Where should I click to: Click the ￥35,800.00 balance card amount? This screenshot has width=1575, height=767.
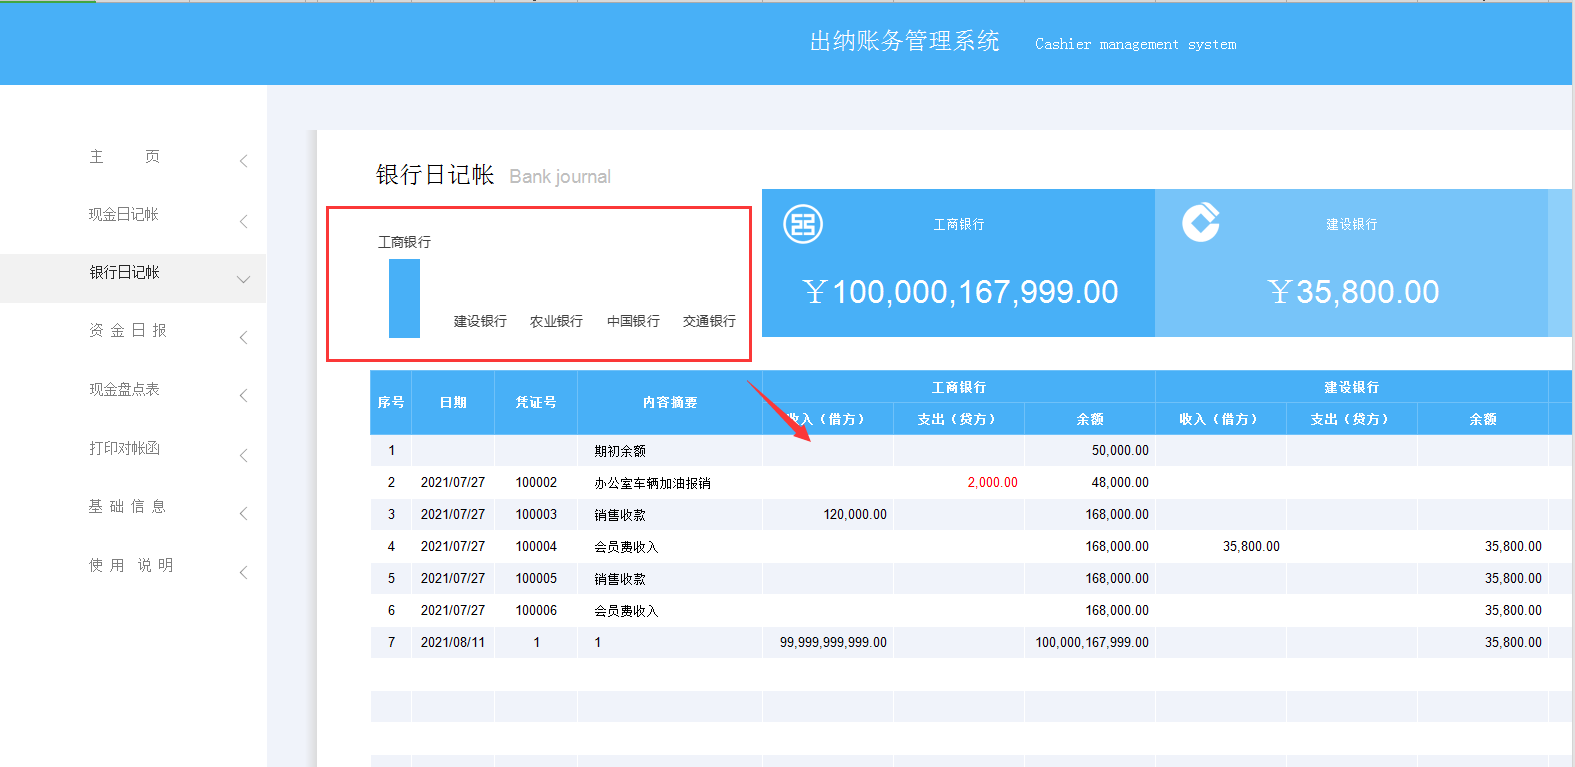tap(1353, 292)
